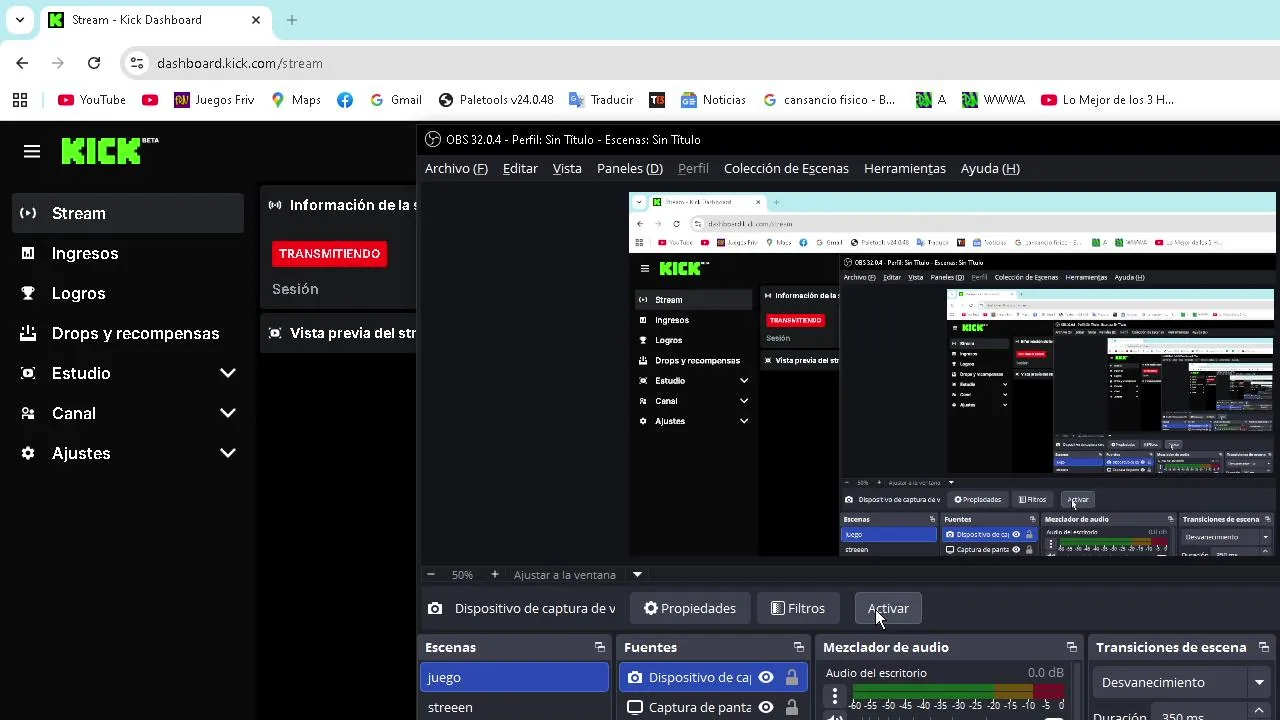Pop out the Mezclador de audio dock

tap(1072, 647)
